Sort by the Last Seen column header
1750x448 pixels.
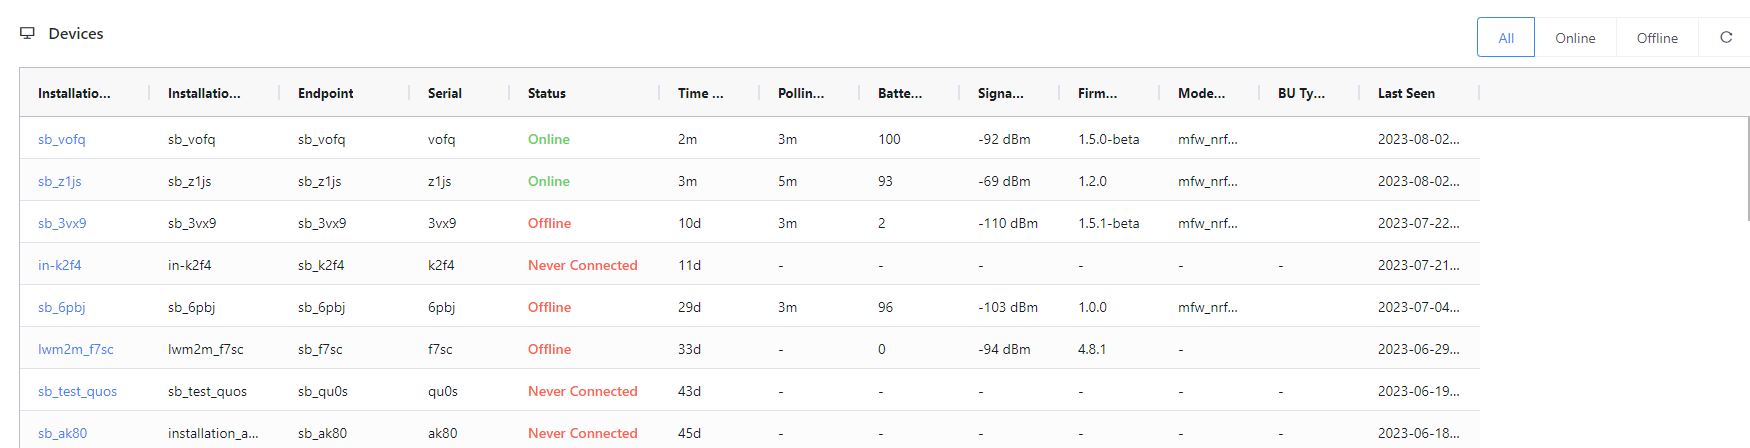point(1406,93)
